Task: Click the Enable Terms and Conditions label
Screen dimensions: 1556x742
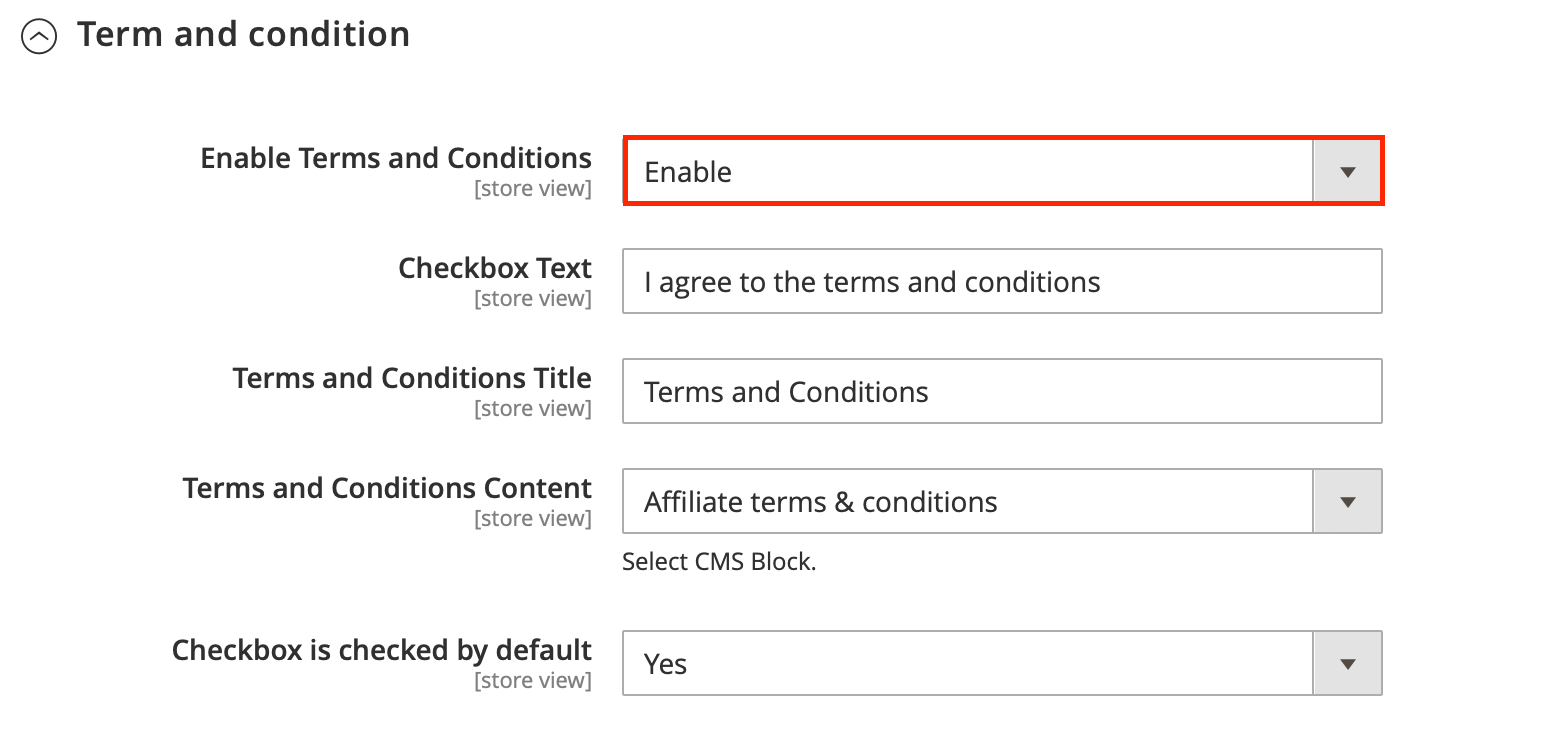Action: coord(396,158)
